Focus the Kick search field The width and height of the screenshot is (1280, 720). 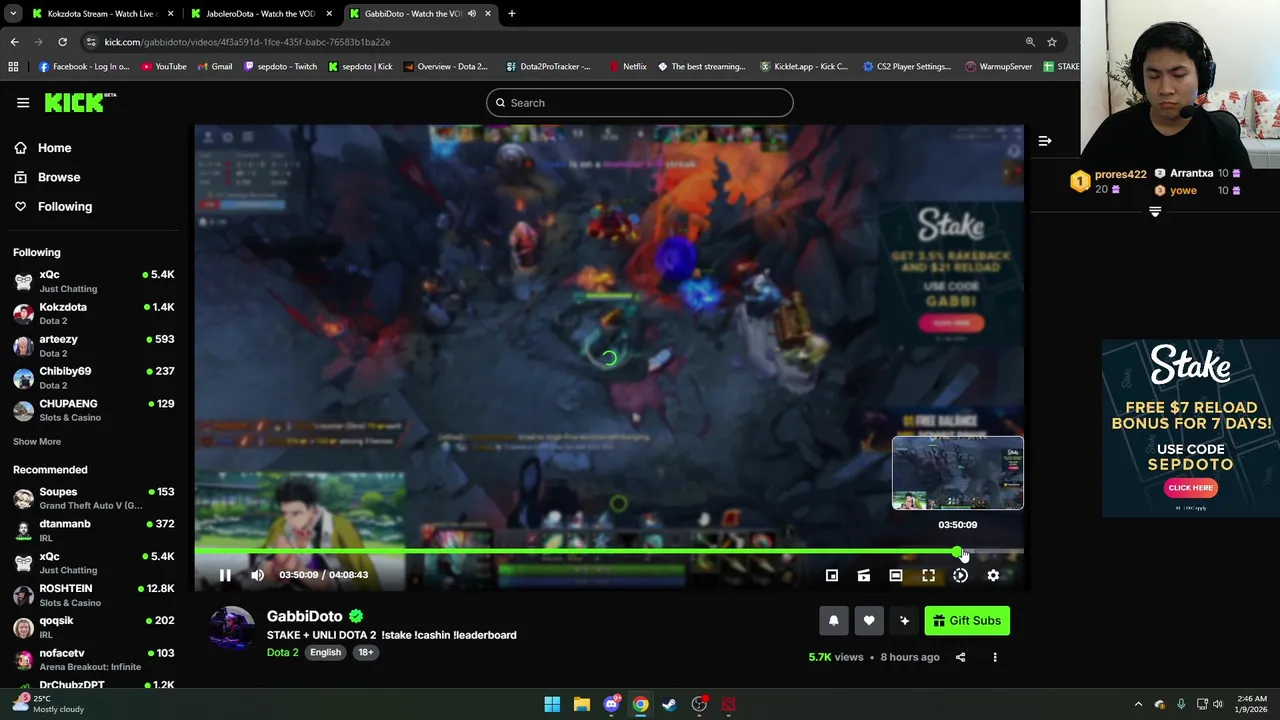pyautogui.click(x=640, y=102)
